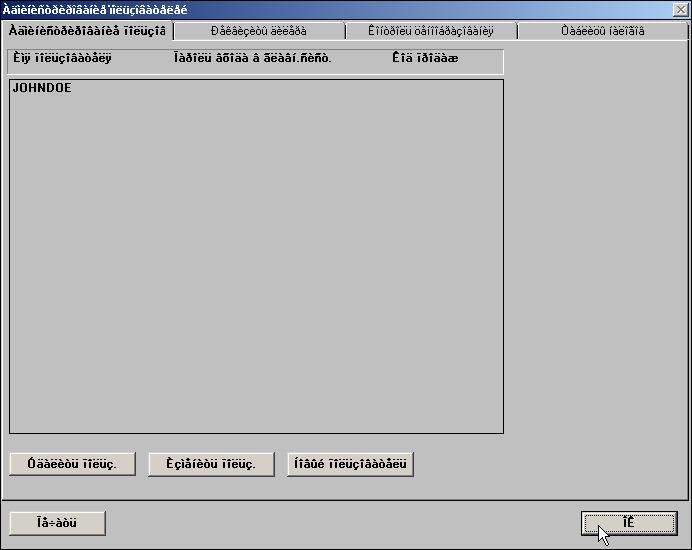Screen dimensions: 692x550
Task: Click JOHNDOE's empty "Êîä ïðîäàæ" cell
Action: coord(425,88)
